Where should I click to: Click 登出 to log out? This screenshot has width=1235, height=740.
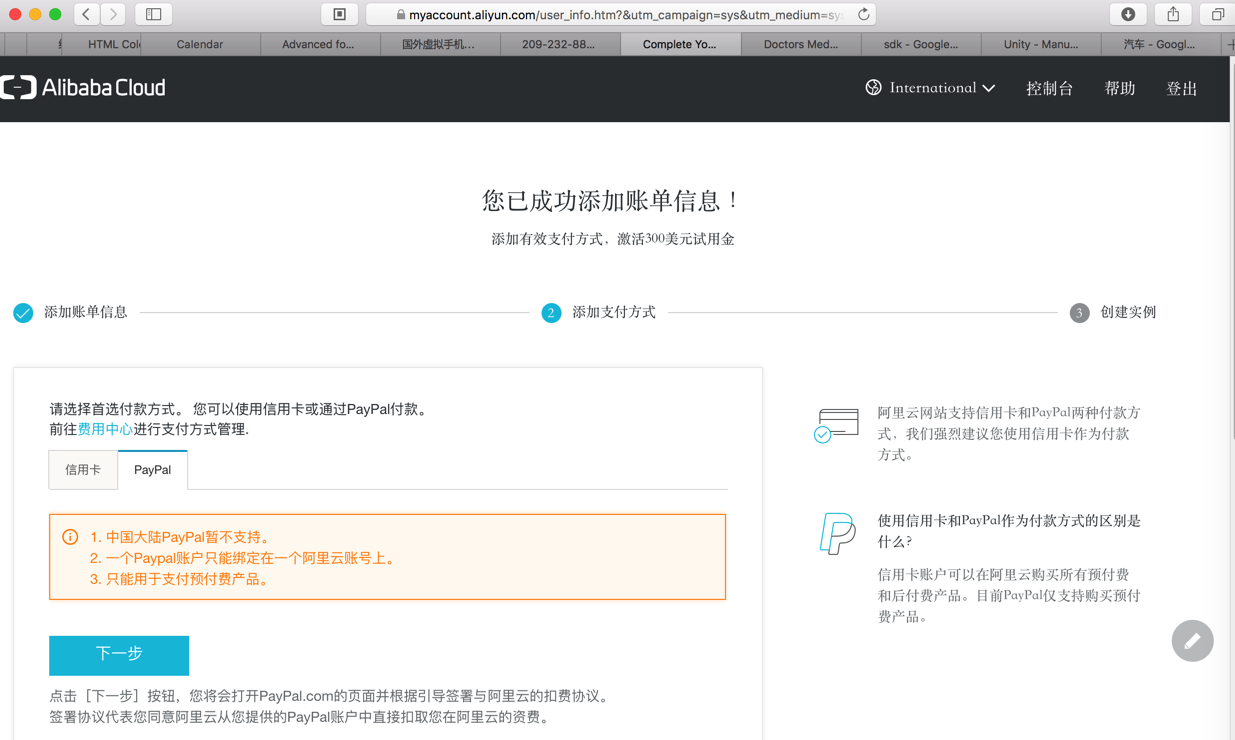click(x=1181, y=88)
